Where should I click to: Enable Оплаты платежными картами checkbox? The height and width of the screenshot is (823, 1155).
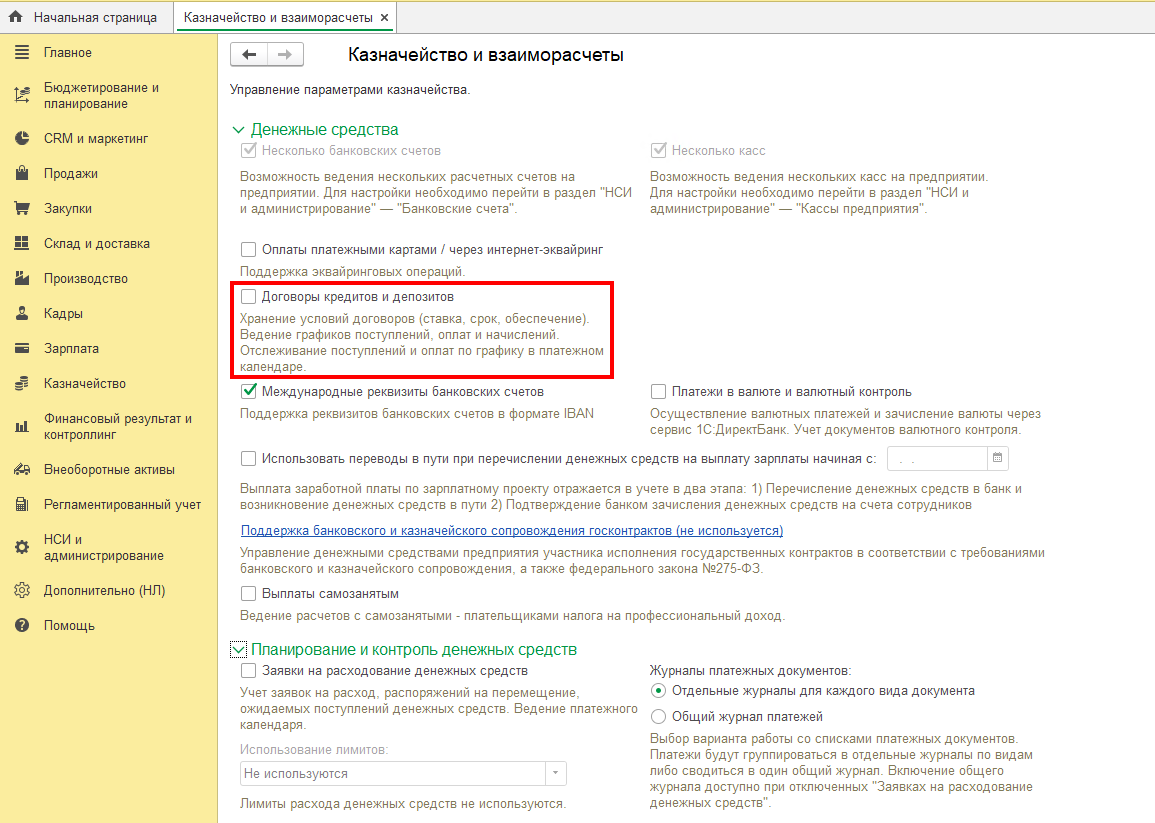249,250
